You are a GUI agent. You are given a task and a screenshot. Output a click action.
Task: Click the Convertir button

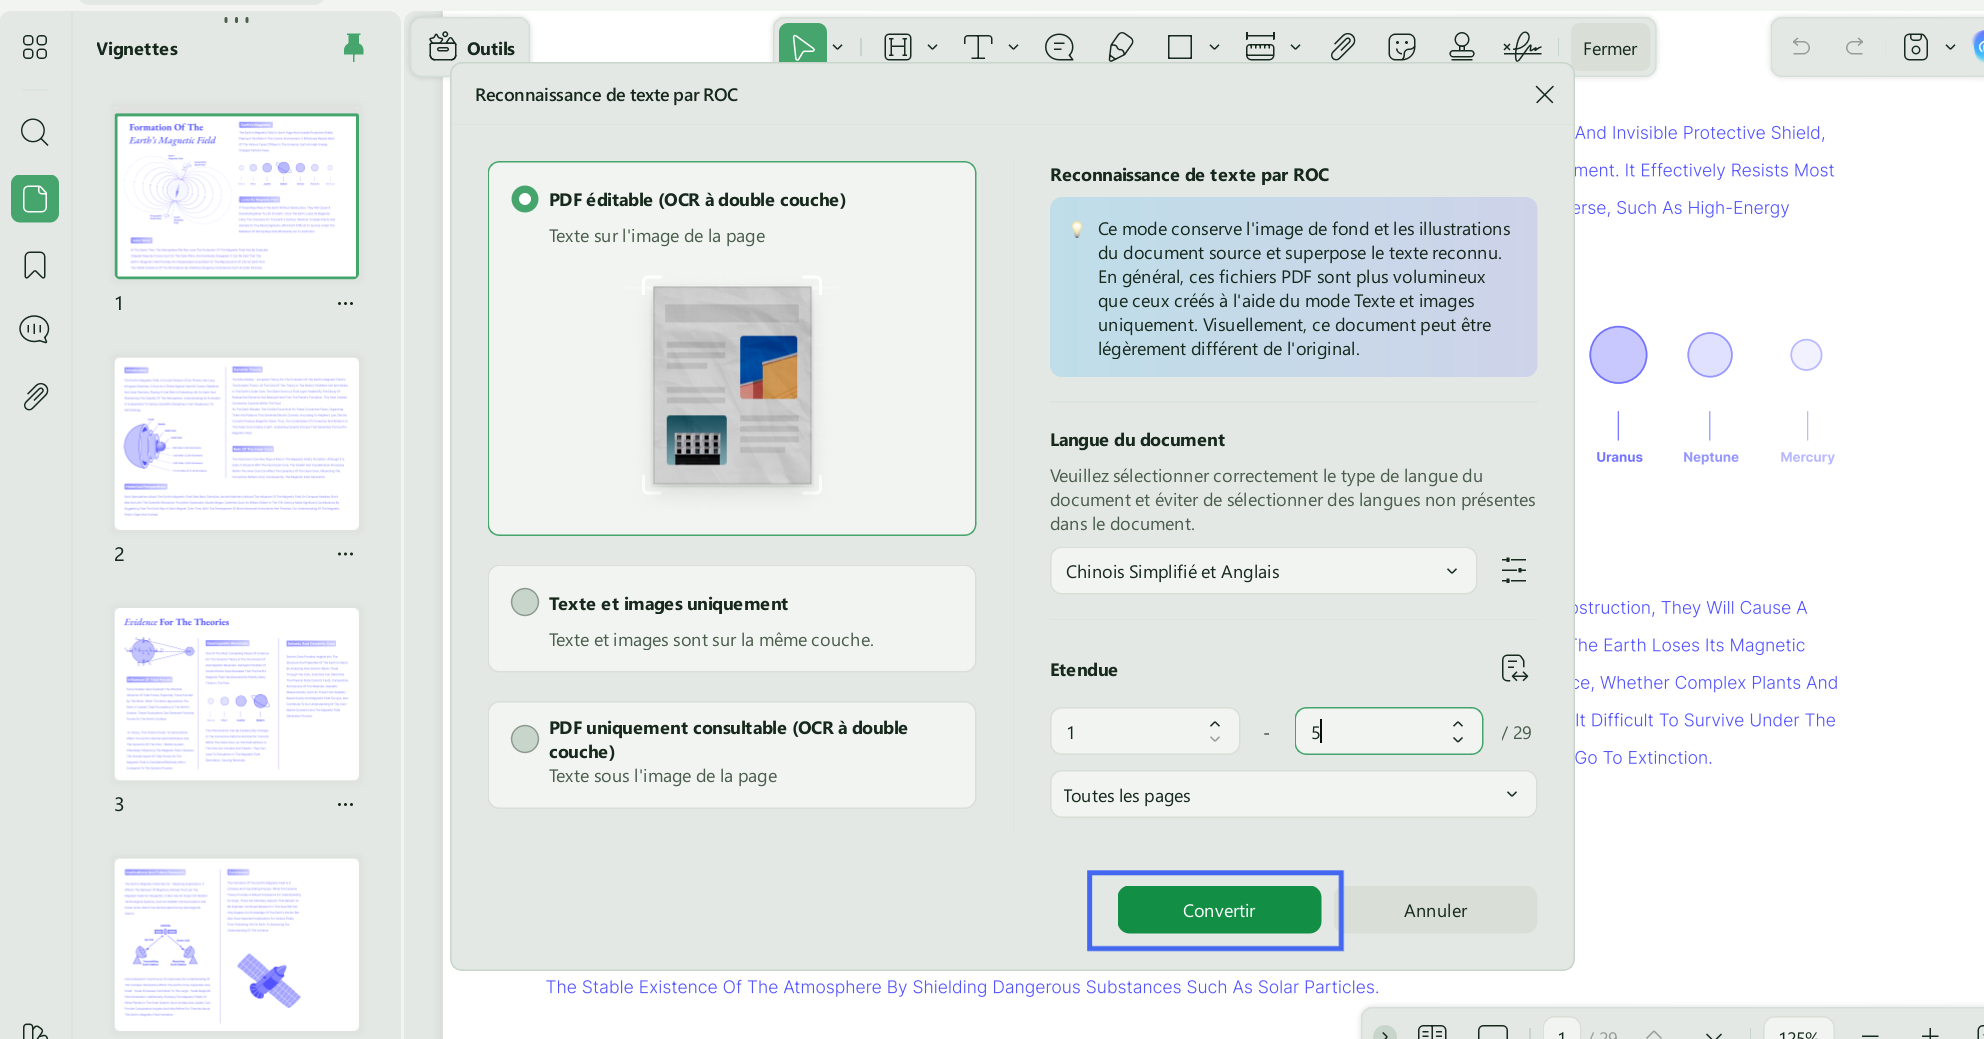tap(1219, 910)
